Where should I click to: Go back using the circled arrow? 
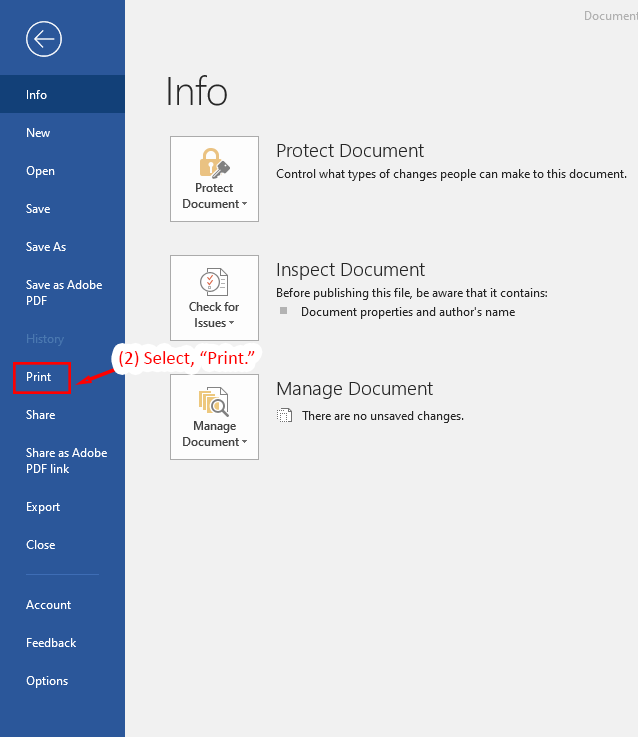[x=44, y=39]
